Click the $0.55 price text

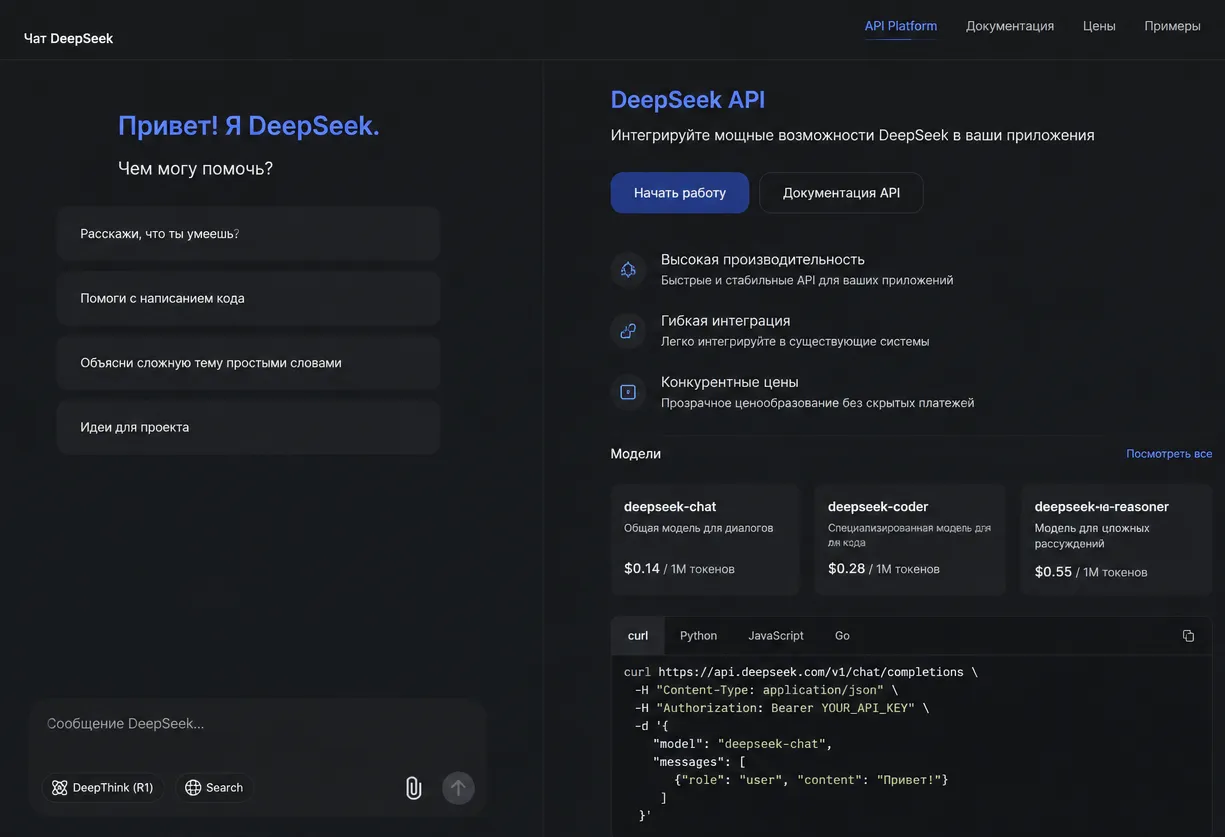click(1053, 572)
